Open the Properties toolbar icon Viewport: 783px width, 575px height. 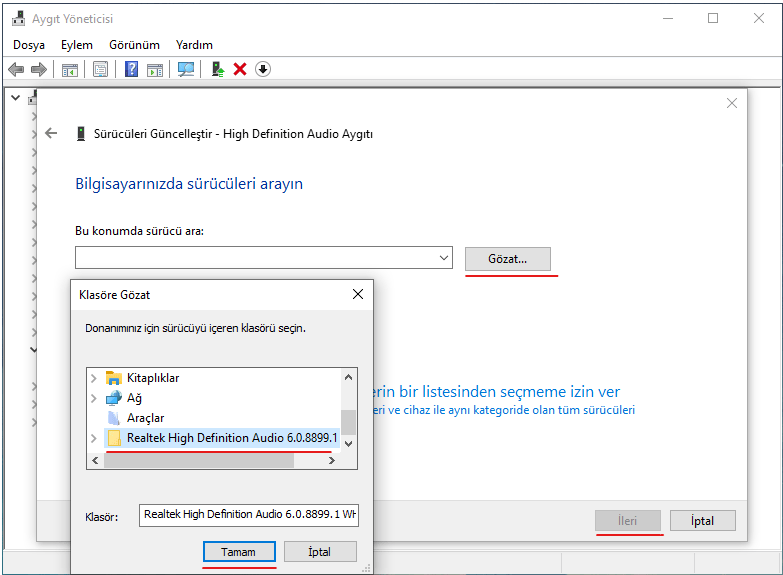click(x=100, y=69)
